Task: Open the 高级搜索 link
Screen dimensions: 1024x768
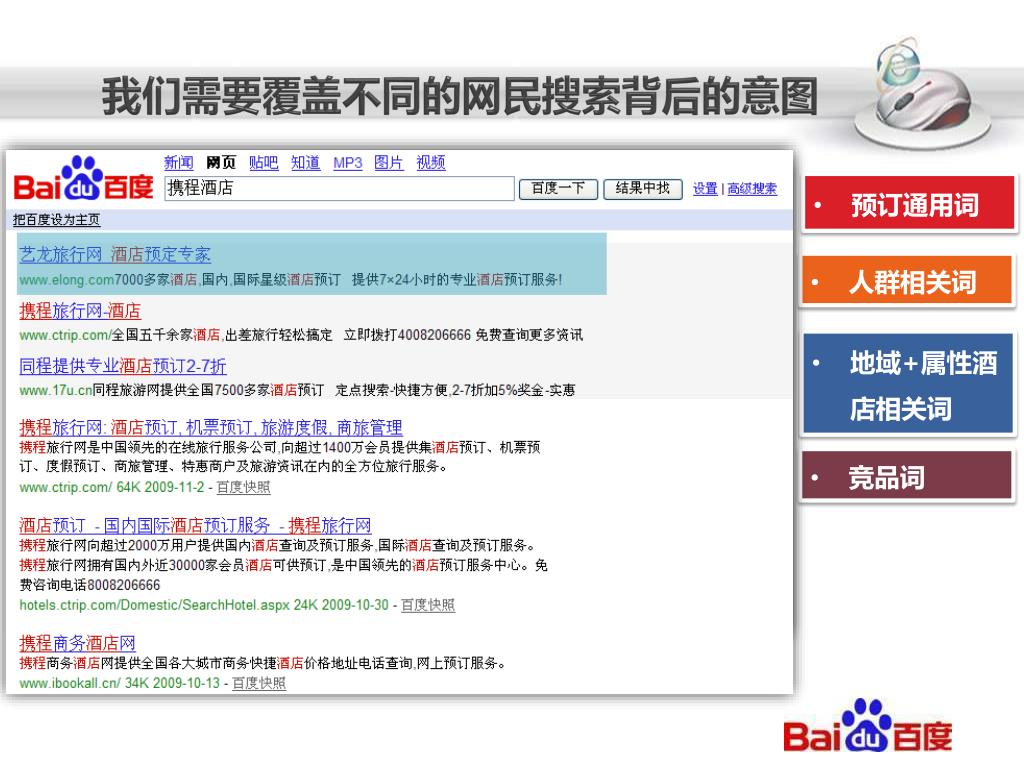Action: click(752, 189)
